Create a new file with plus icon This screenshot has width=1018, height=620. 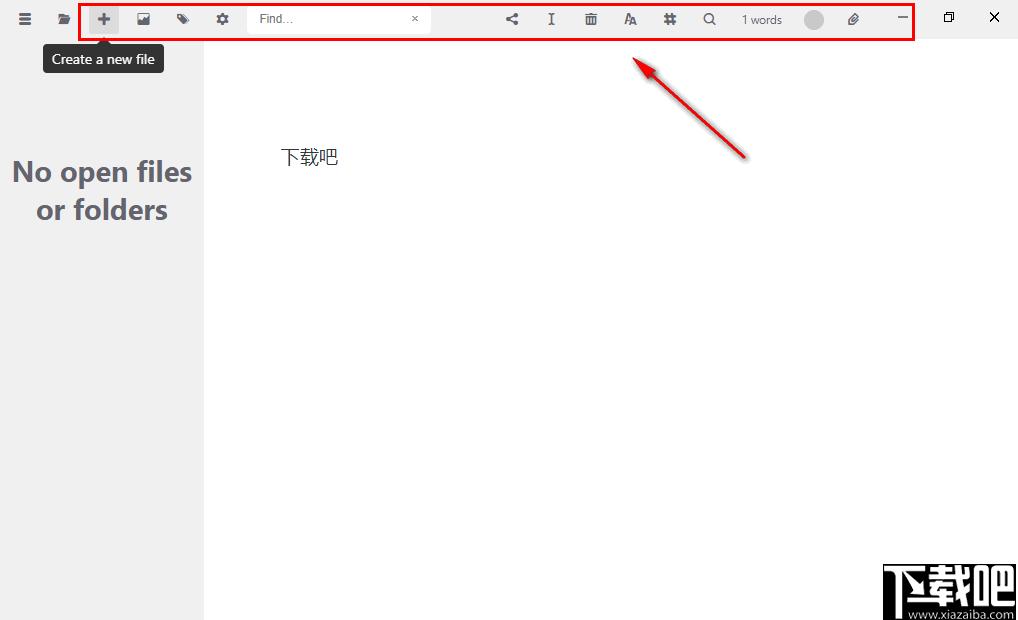104,19
